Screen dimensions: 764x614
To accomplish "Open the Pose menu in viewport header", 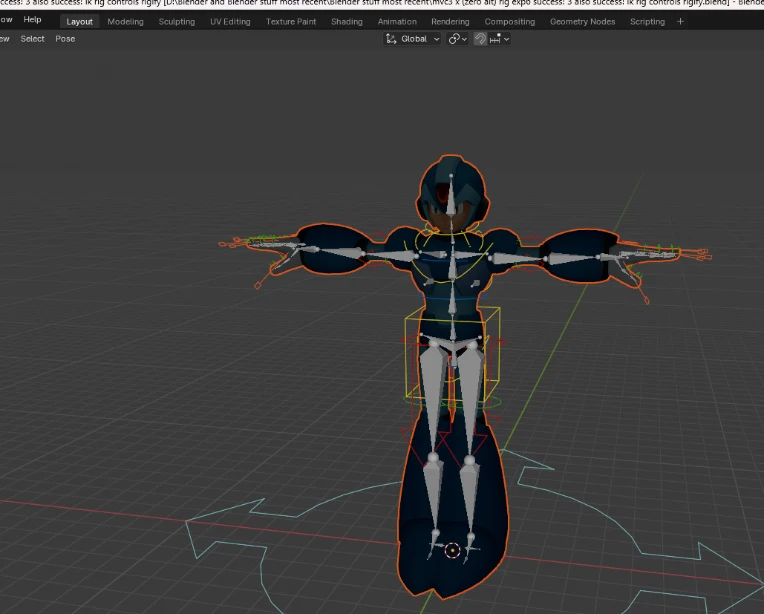I will click(x=65, y=39).
